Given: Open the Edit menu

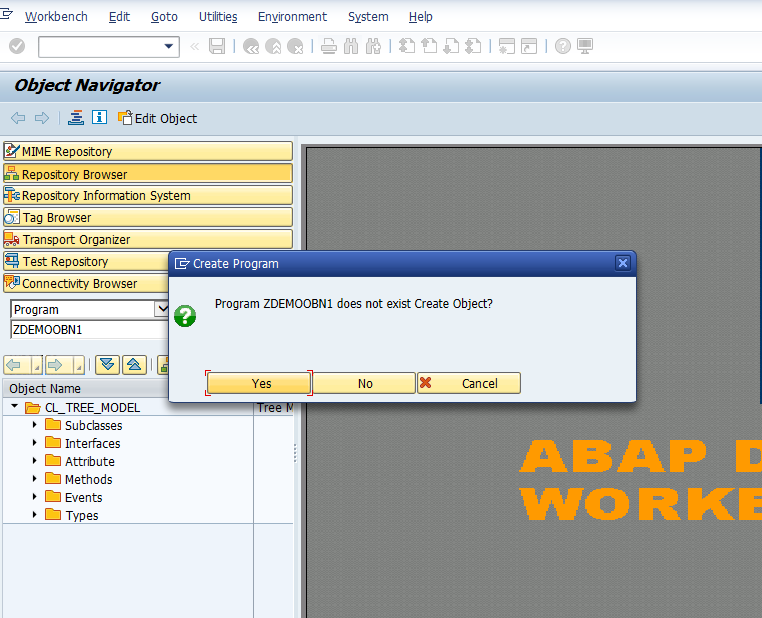Looking at the screenshot, I should (x=119, y=17).
